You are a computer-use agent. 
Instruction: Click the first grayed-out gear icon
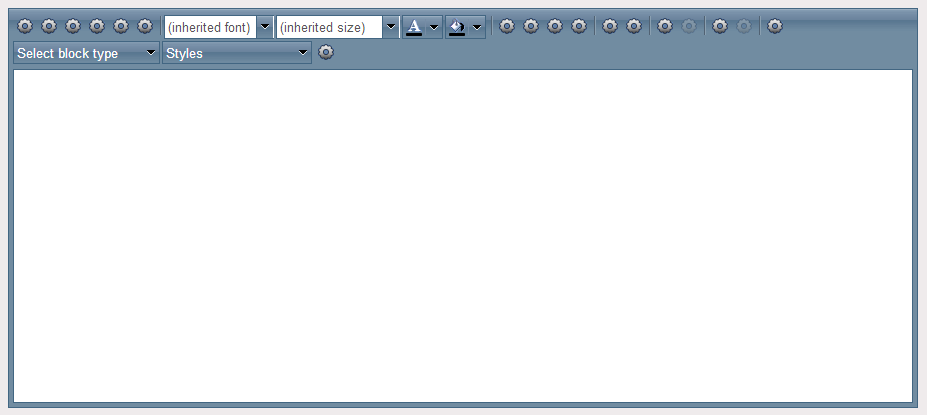[x=689, y=26]
